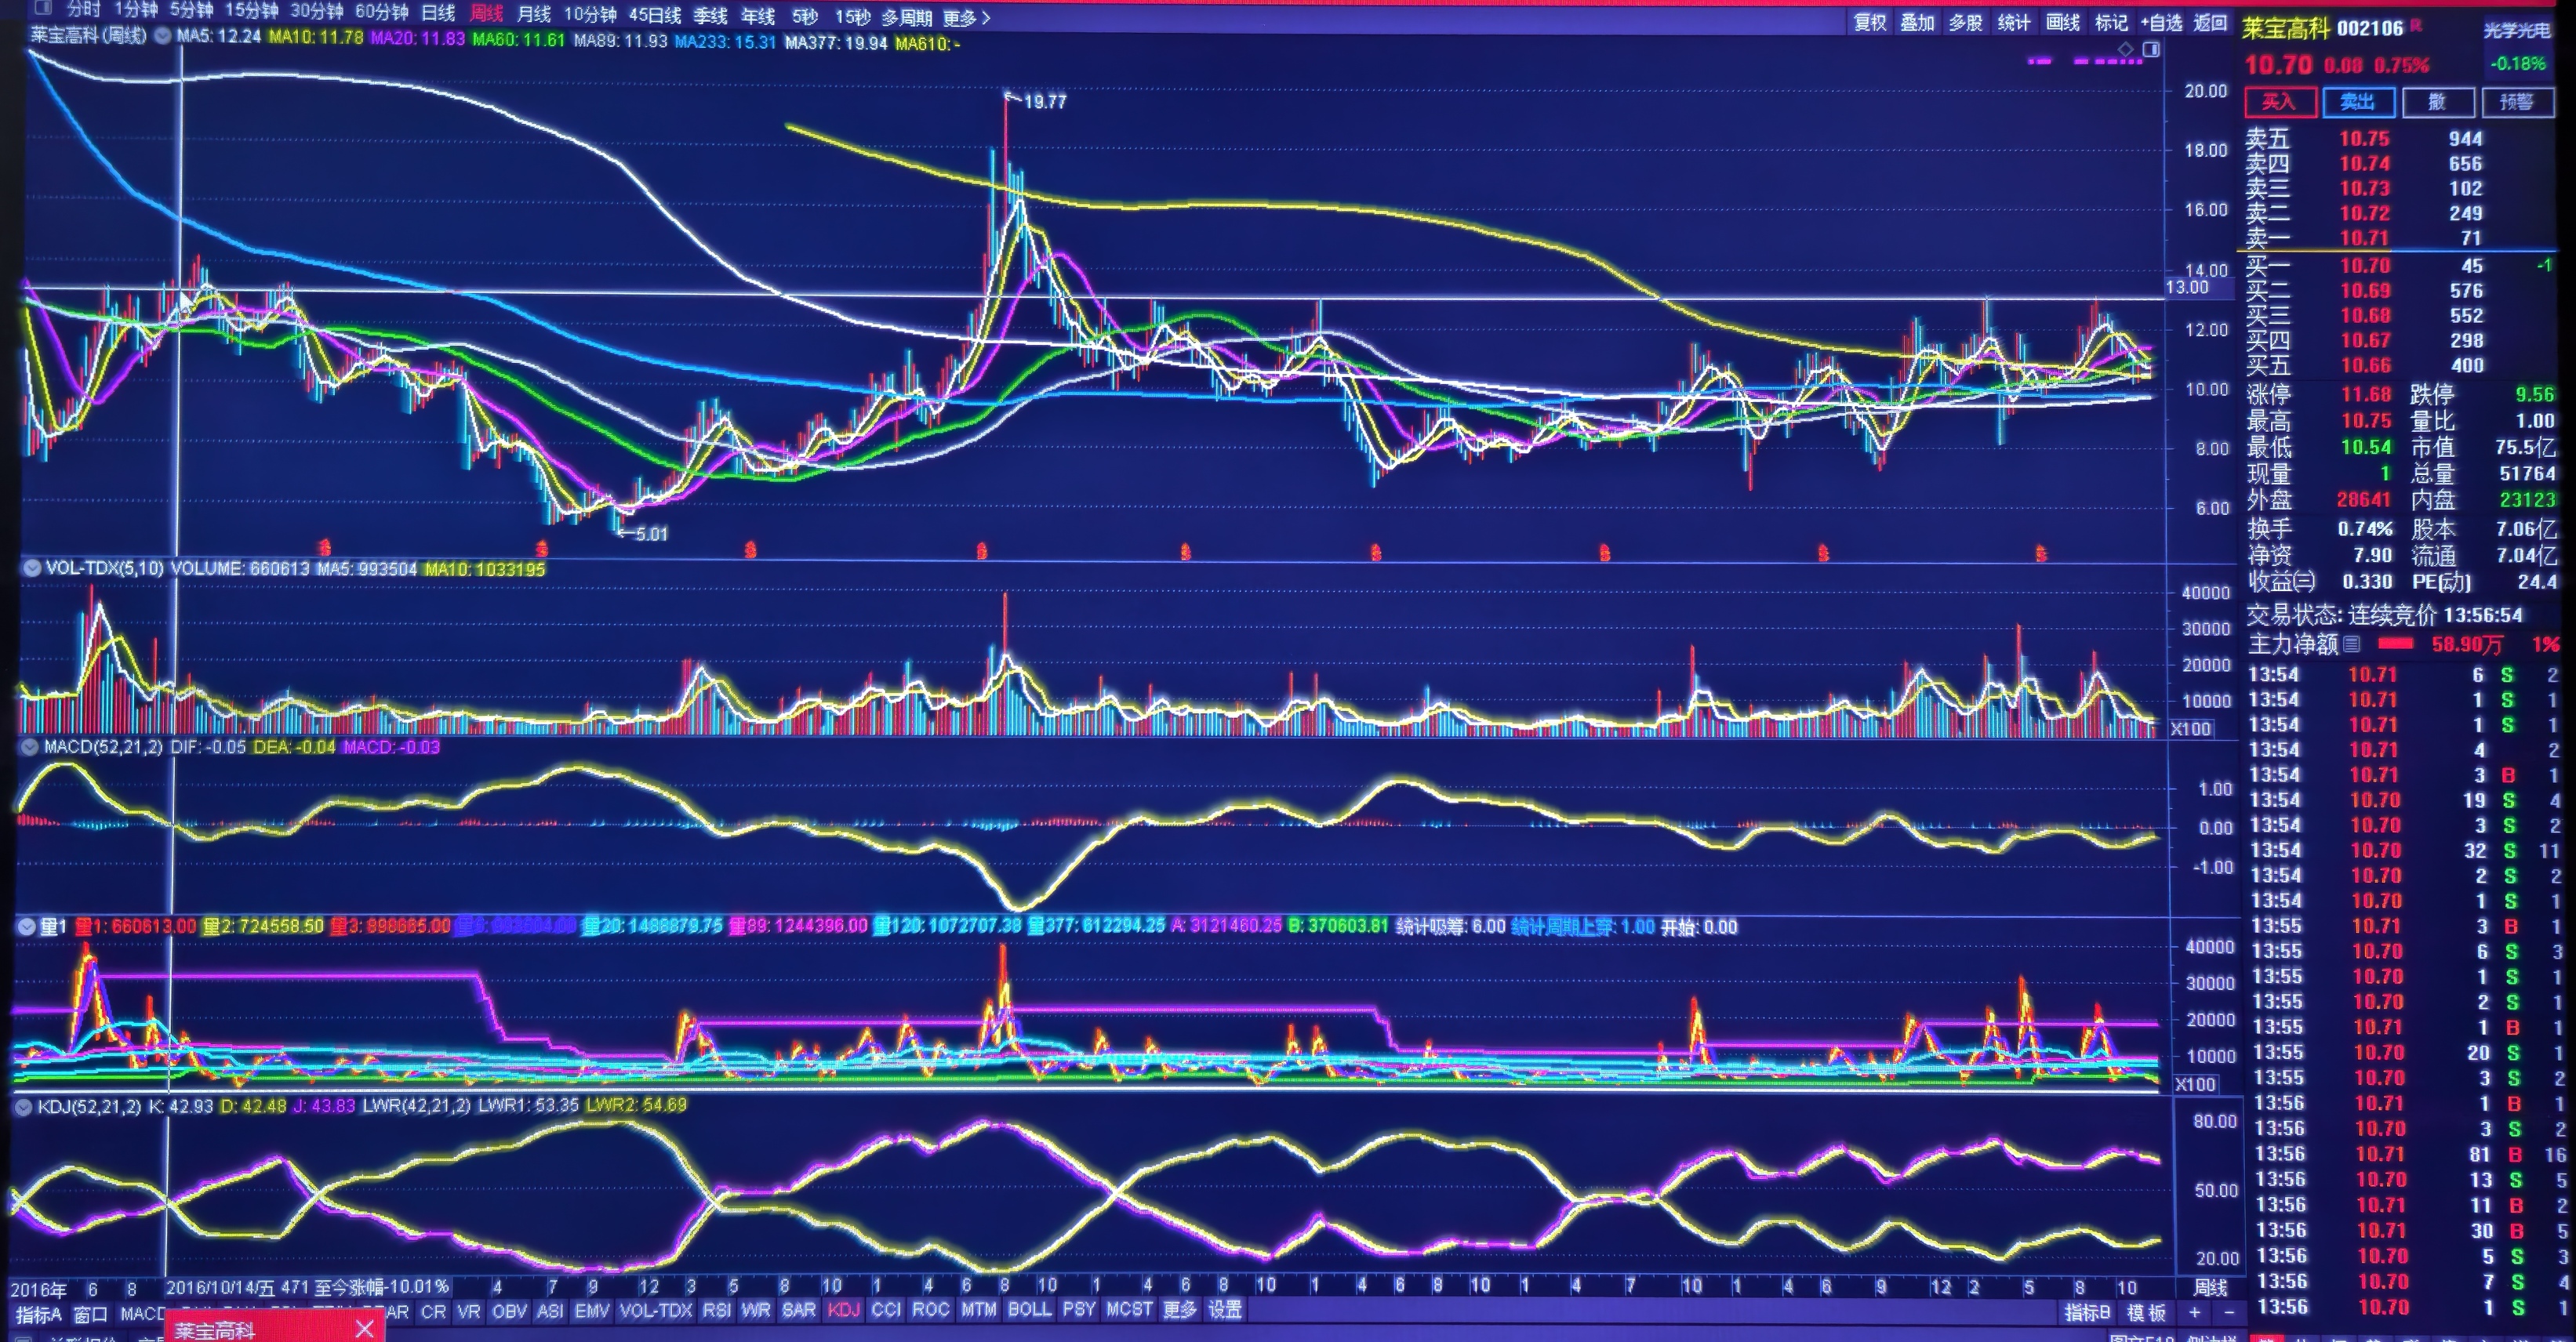
Task: Click the minus zoom button near 模板
Action: tap(2229, 1312)
